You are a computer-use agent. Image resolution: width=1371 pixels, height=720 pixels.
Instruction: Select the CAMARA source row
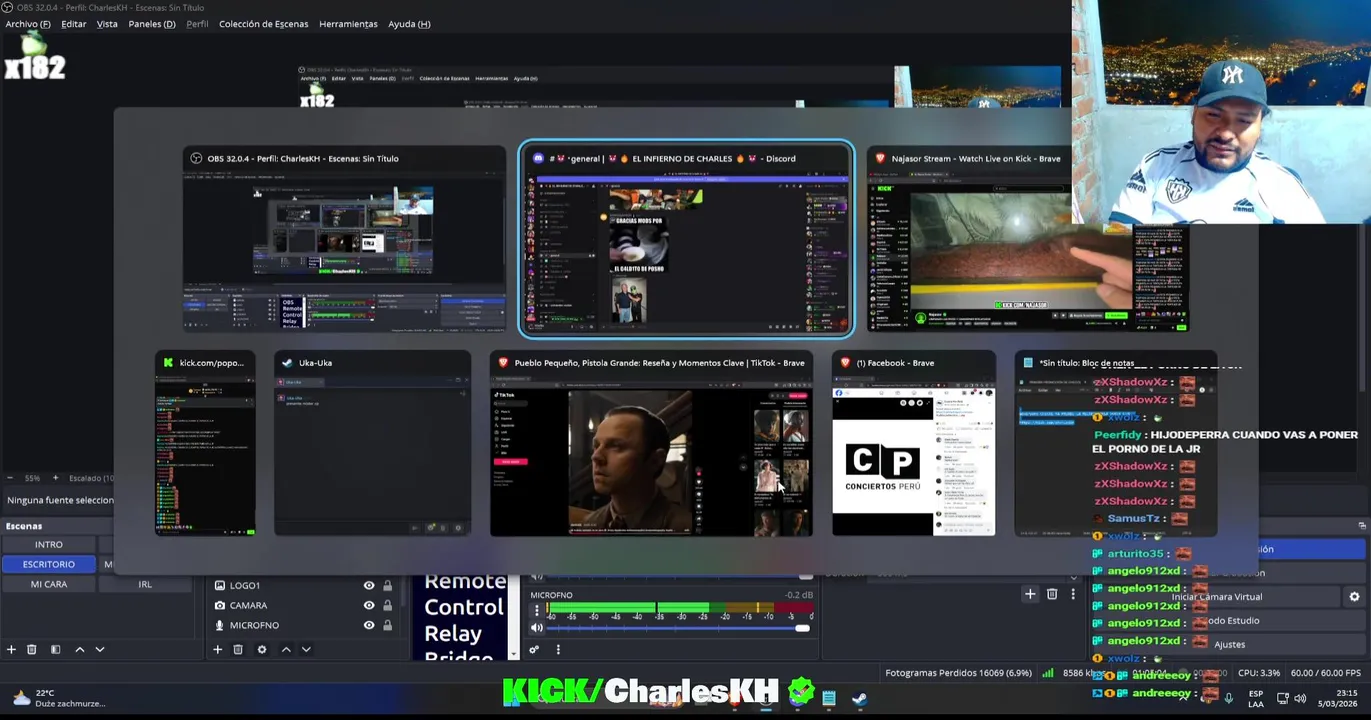tap(305, 605)
